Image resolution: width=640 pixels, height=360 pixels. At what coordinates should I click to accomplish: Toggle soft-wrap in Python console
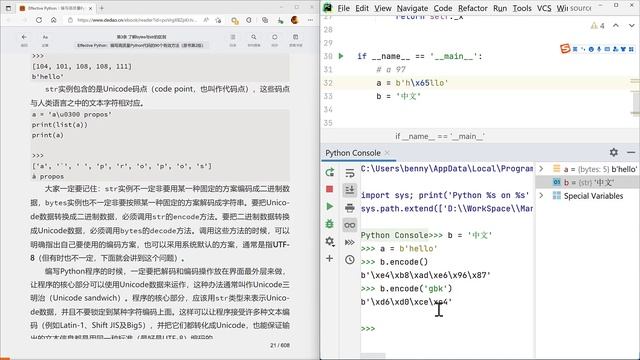pos(350,173)
